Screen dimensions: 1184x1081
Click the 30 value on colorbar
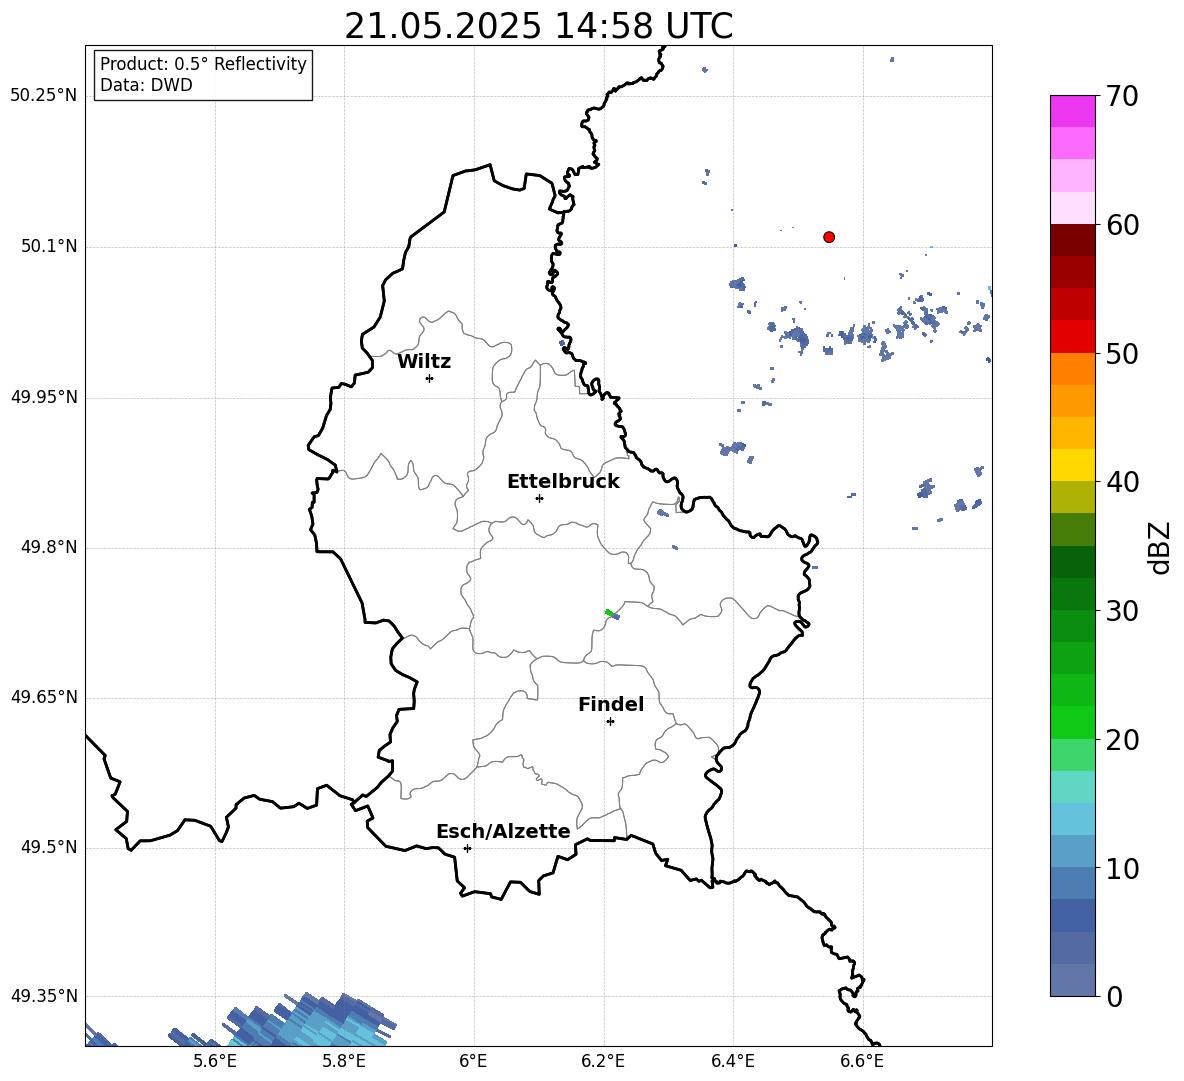(x=1122, y=611)
